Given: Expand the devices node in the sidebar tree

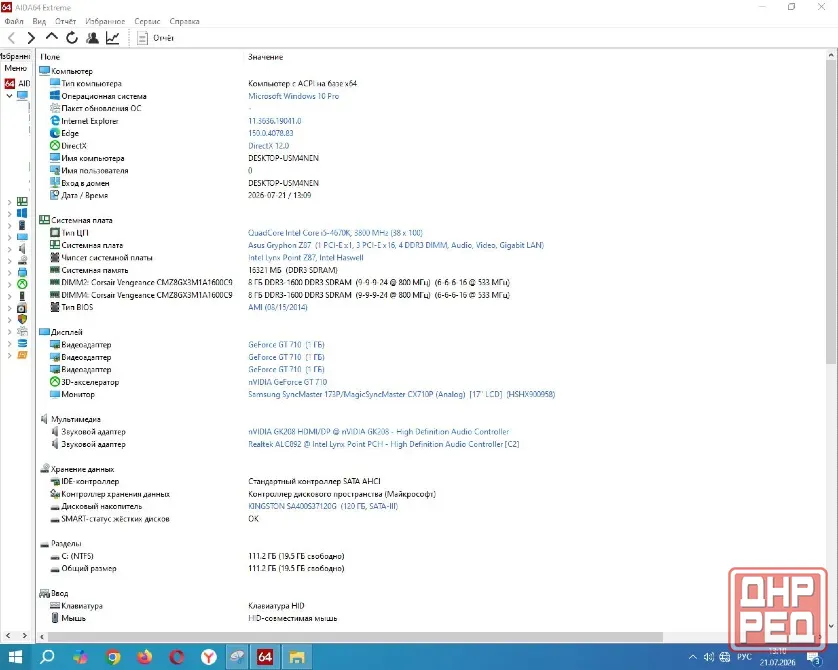Looking at the screenshot, I should (9, 297).
